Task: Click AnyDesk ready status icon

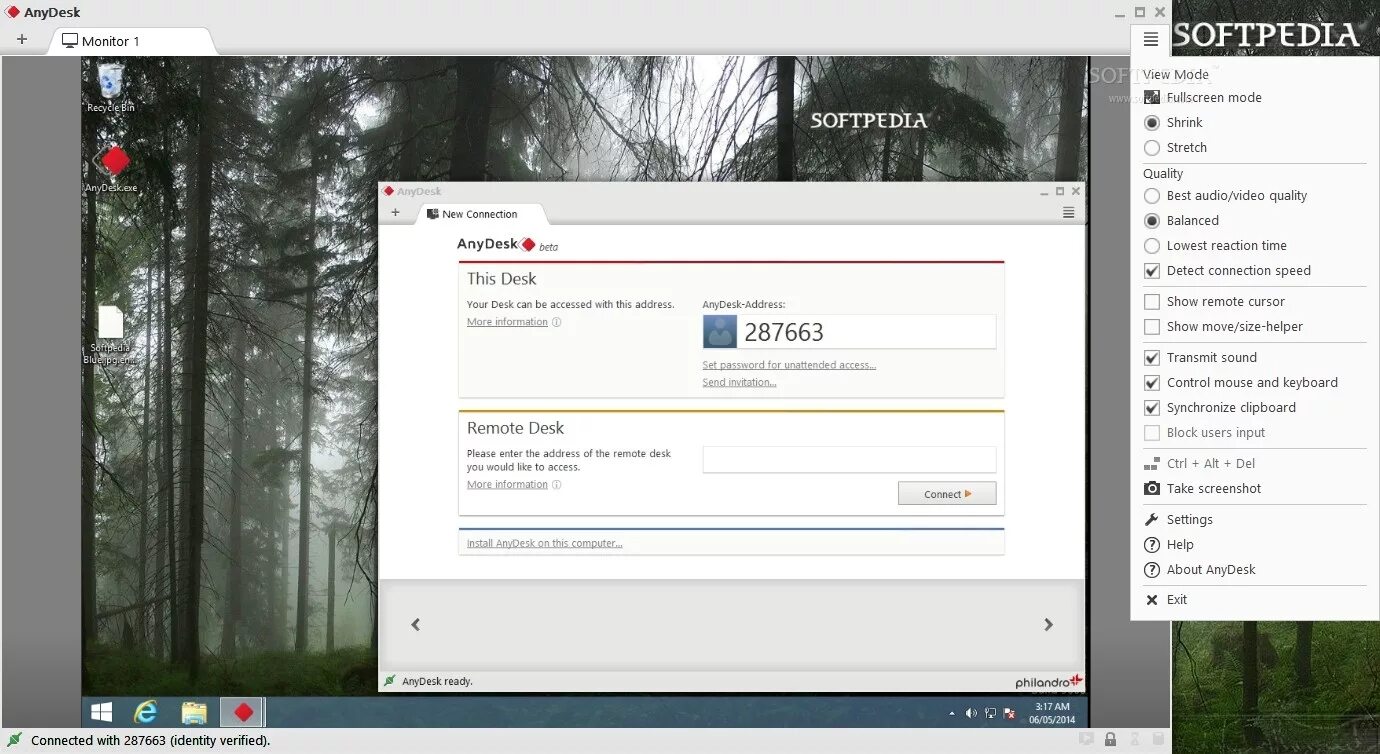Action: (390, 681)
